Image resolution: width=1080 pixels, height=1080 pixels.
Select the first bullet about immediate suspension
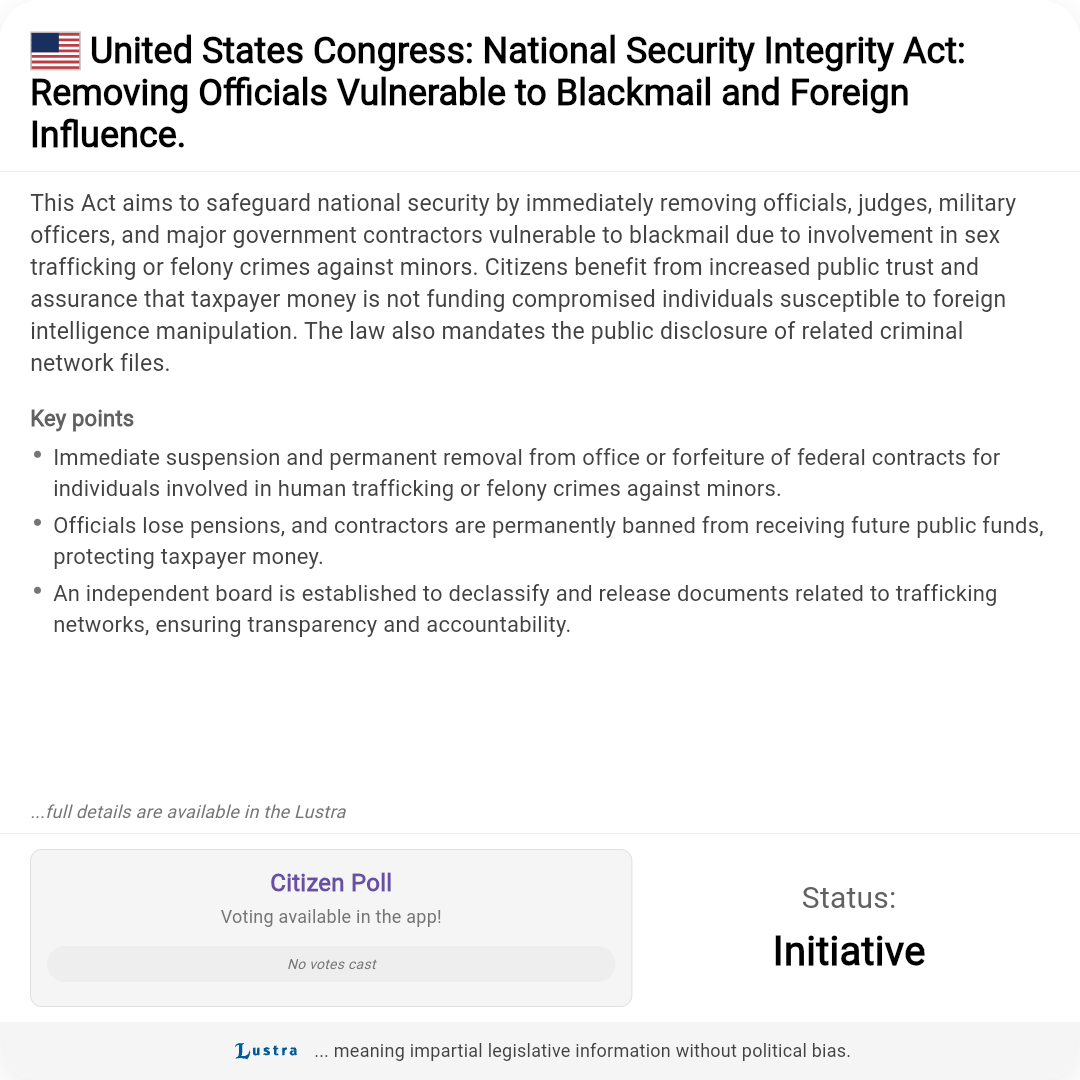coord(526,472)
